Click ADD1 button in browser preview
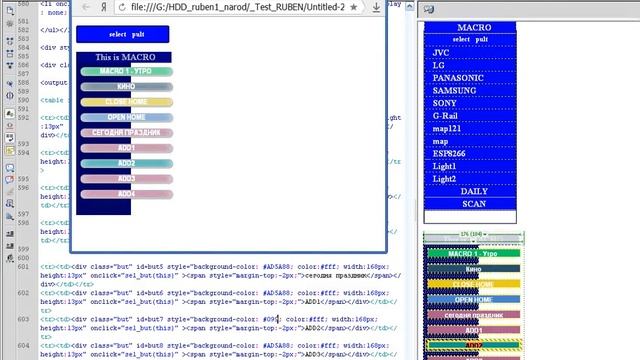This screenshot has width=640, height=360. pos(127,148)
